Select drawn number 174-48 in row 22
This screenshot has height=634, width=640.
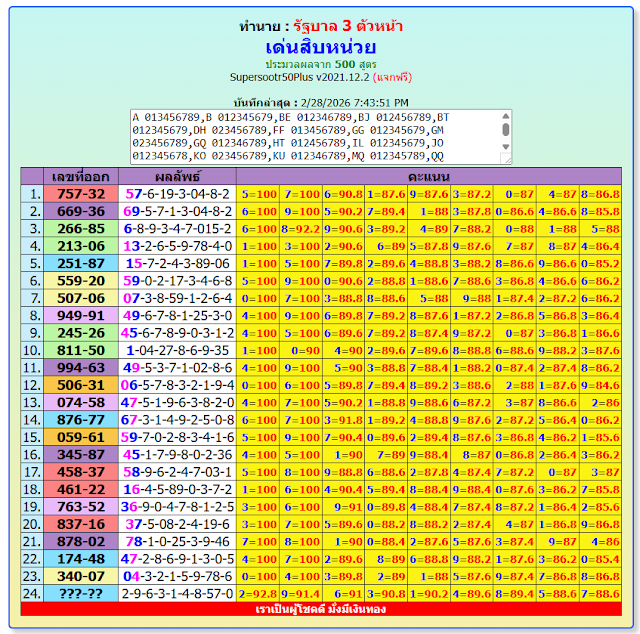click(81, 559)
